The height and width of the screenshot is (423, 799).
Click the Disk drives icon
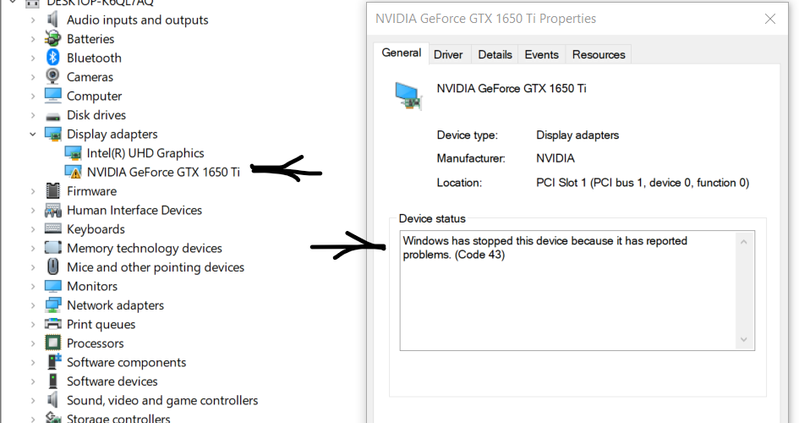tap(52, 116)
